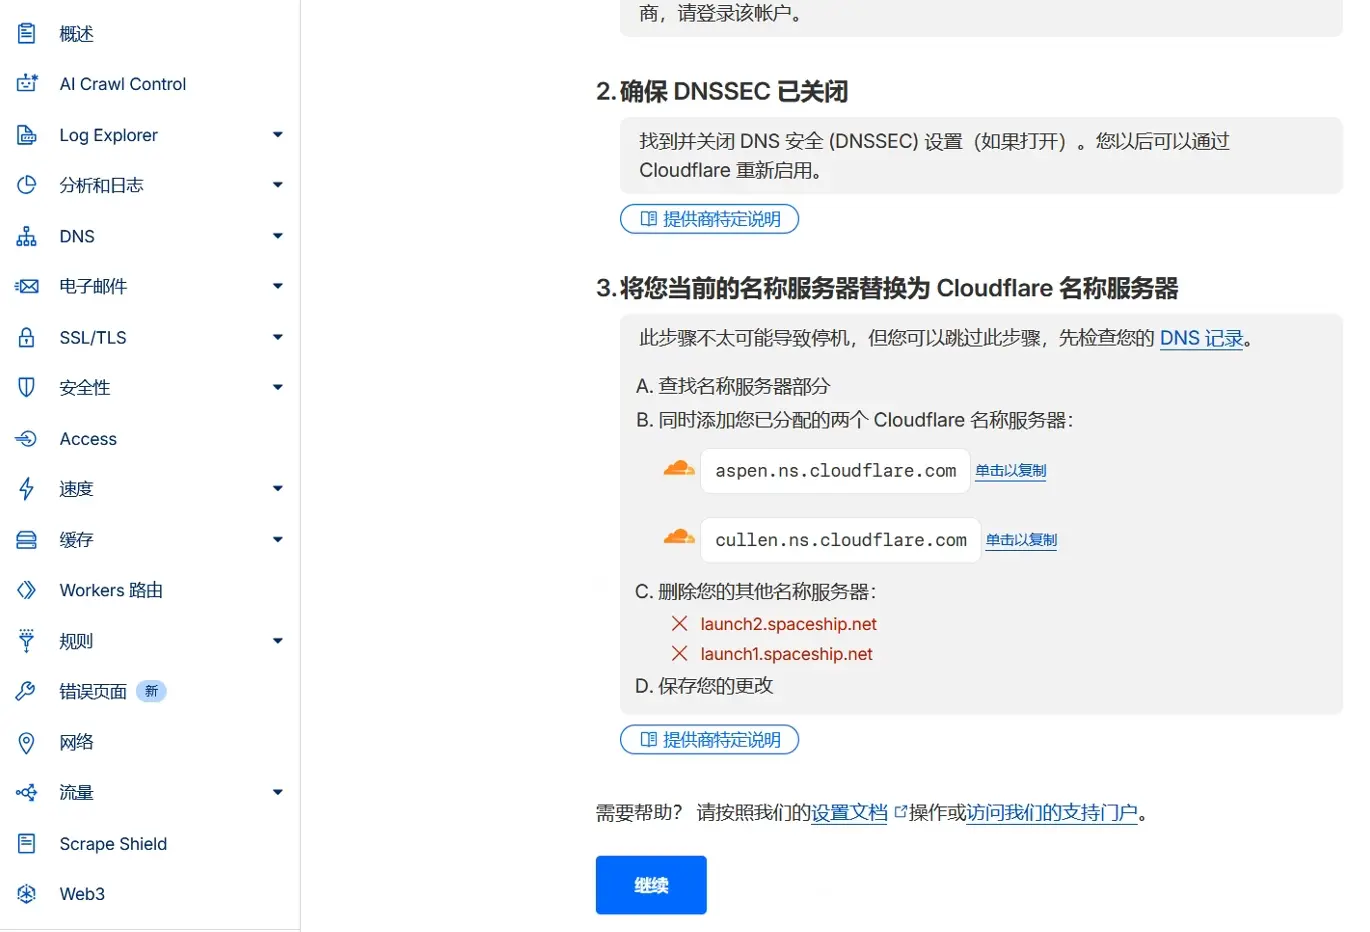Click the 分析和日志 pie chart icon
Viewport: 1370px width, 932px height.
click(x=27, y=185)
